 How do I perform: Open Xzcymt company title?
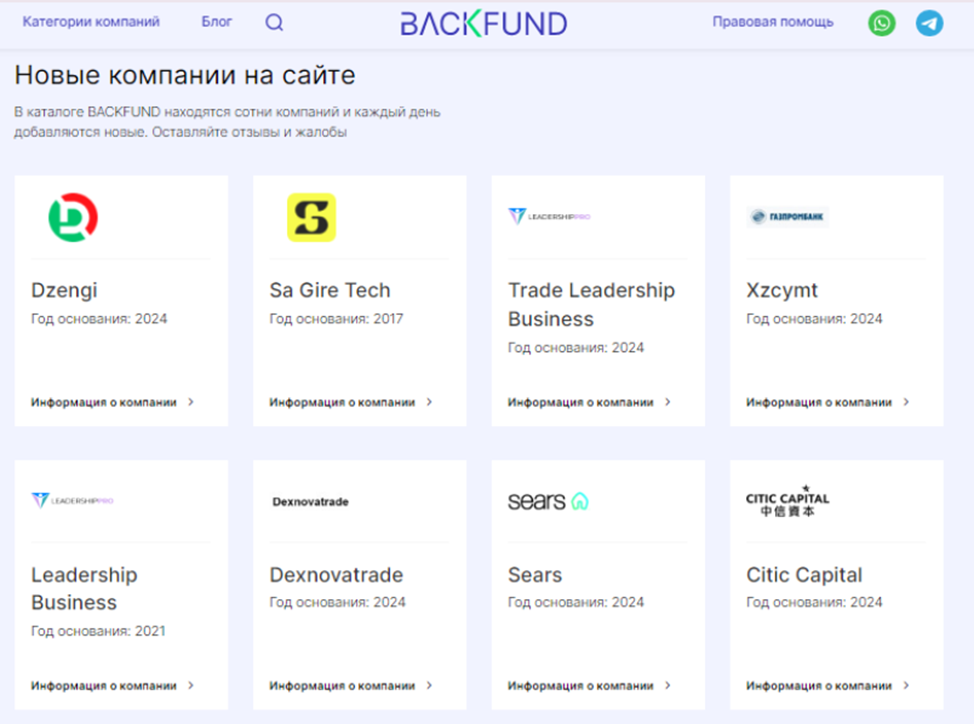pos(782,290)
